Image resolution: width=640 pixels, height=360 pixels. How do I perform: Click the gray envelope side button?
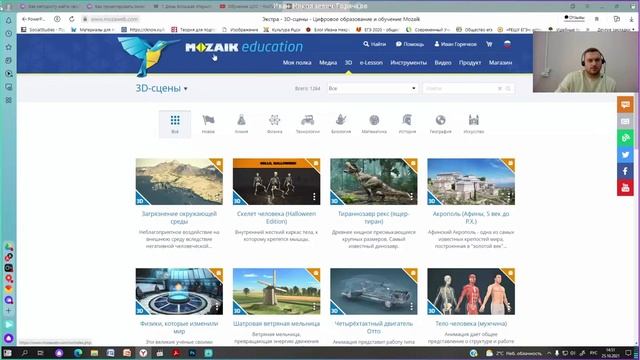625,121
